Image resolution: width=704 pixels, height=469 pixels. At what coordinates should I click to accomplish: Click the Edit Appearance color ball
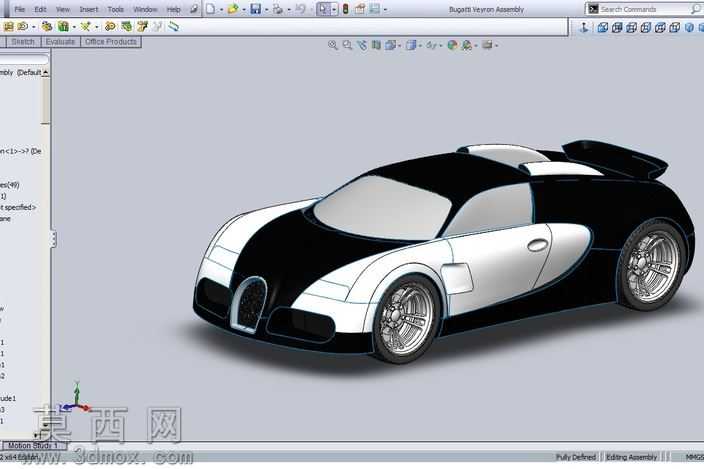(452, 45)
